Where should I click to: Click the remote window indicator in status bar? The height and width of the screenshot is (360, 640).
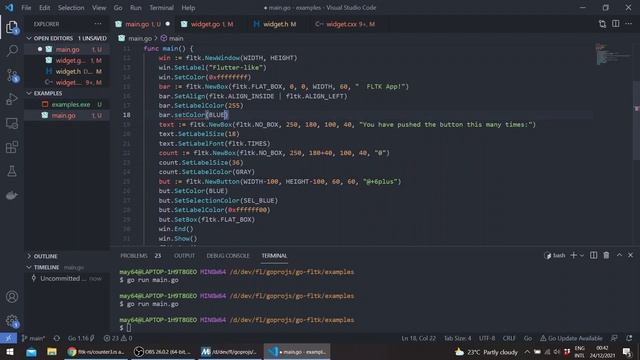(x=8, y=338)
